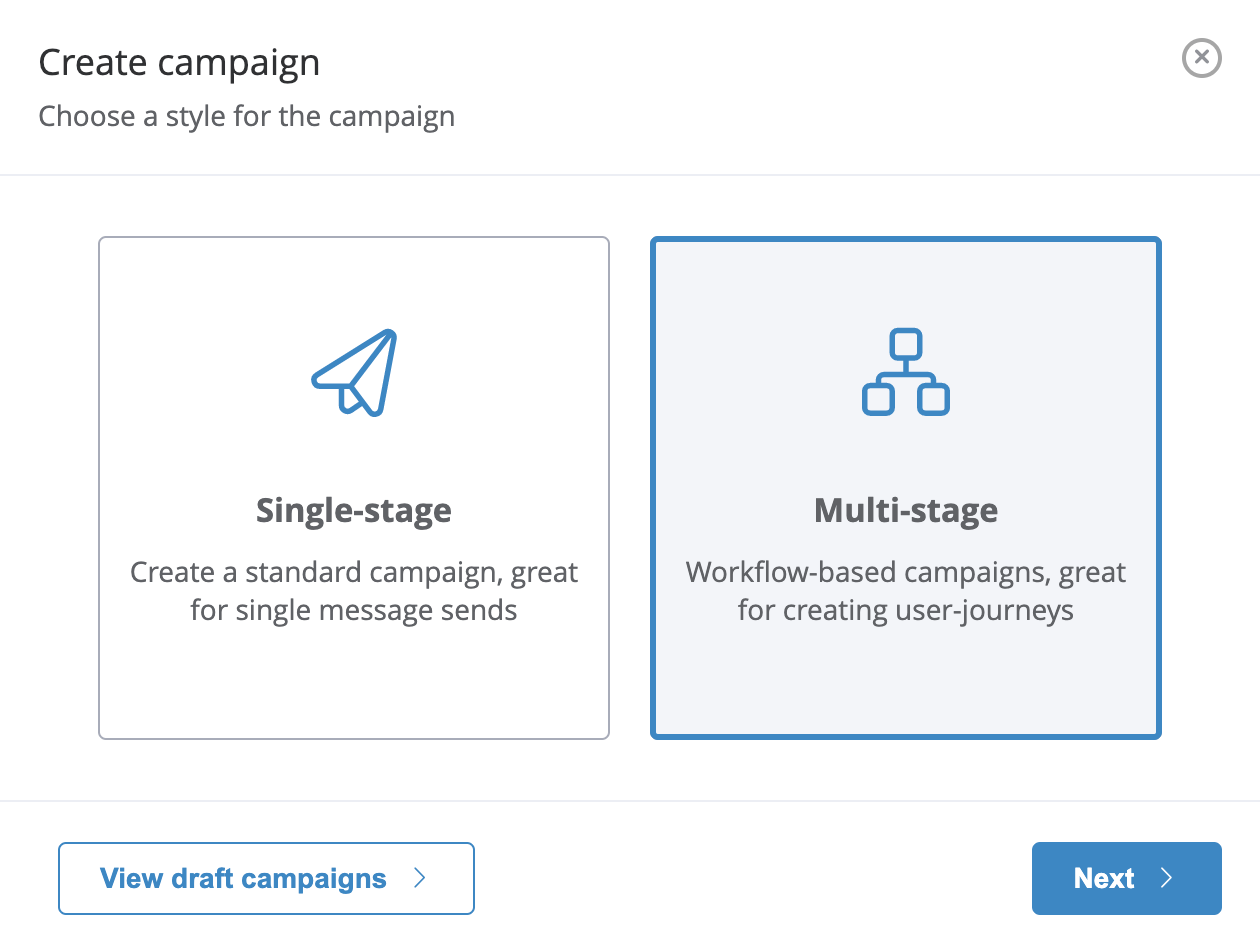
Task: Click 'Choose a style for the campaign' subtitle
Action: pyautogui.click(x=246, y=116)
